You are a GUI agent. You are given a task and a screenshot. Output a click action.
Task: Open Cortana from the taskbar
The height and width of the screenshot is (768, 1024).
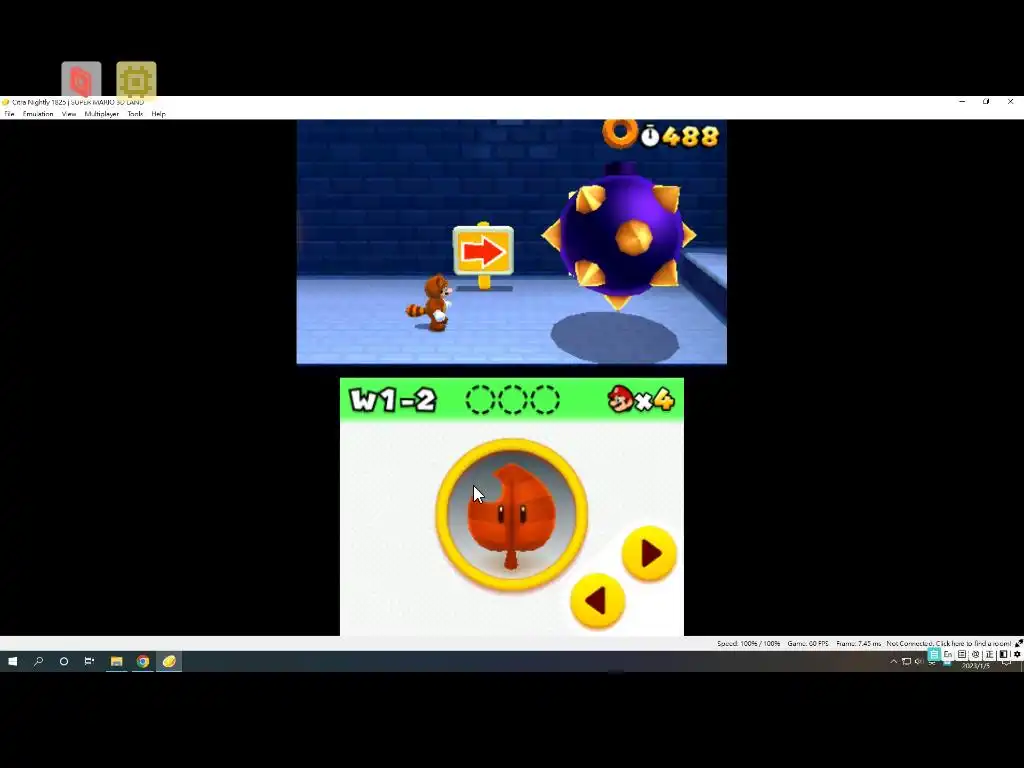click(x=63, y=661)
